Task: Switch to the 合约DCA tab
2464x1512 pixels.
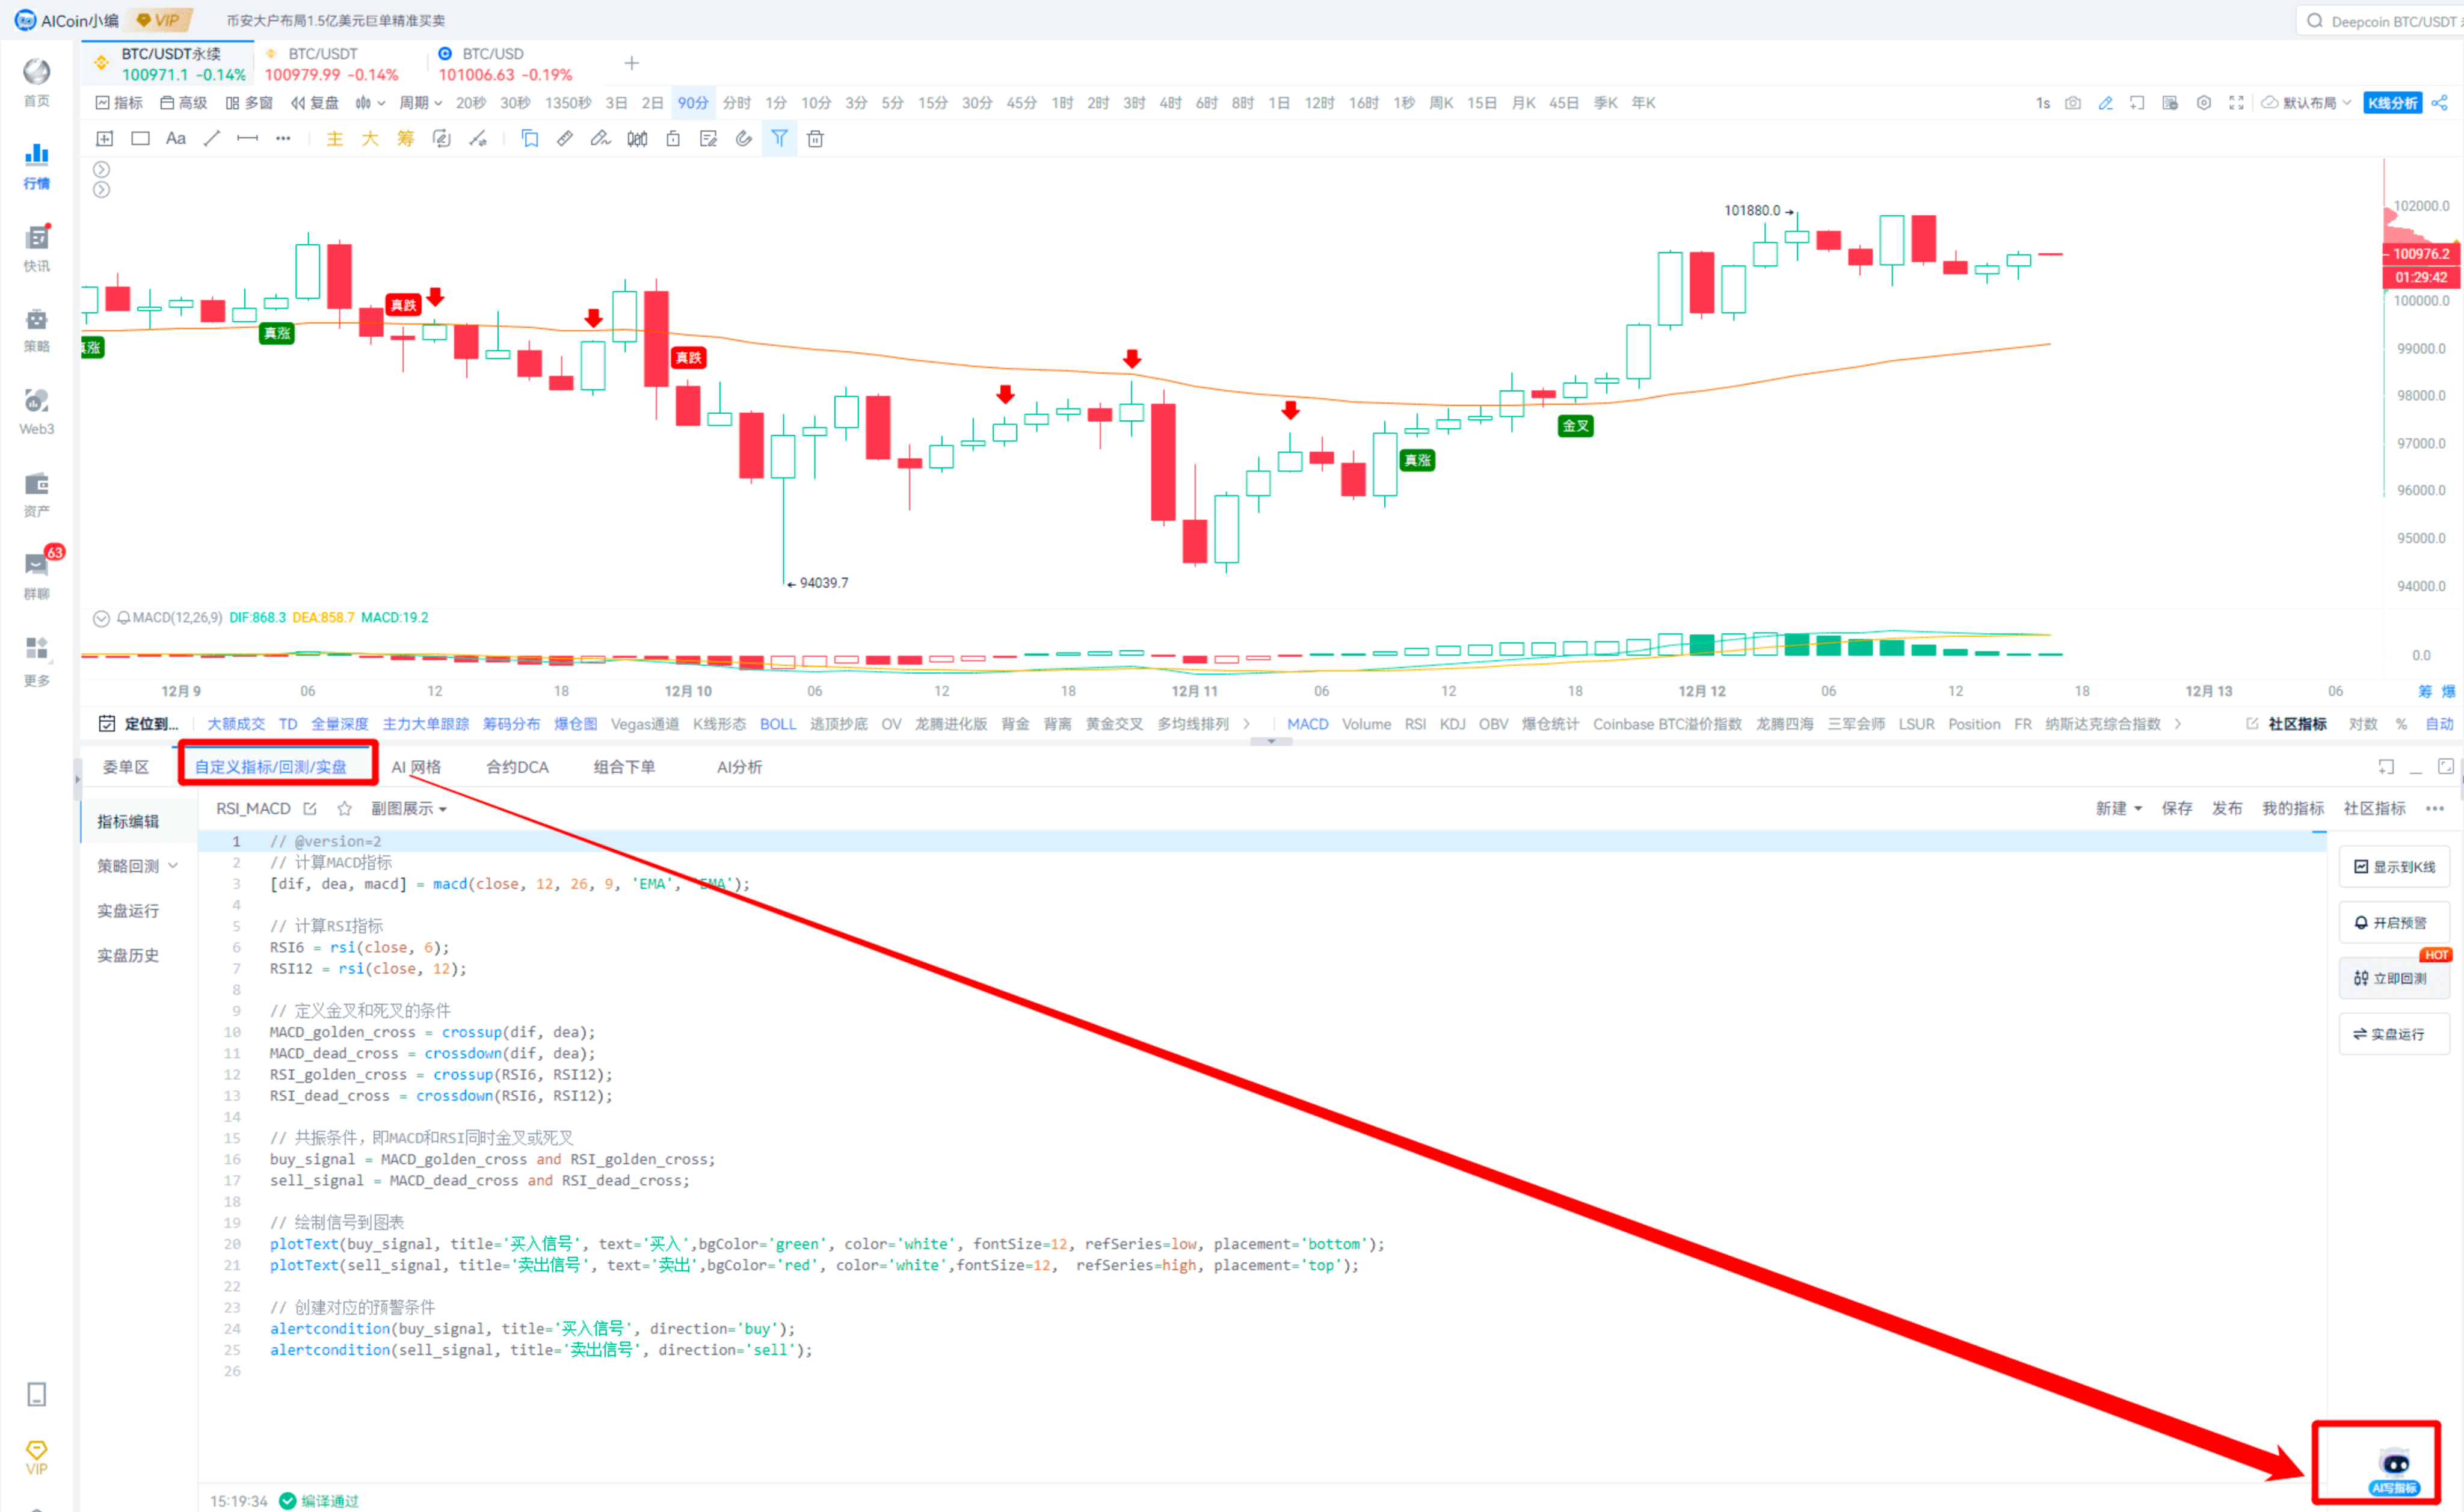Action: 517,767
